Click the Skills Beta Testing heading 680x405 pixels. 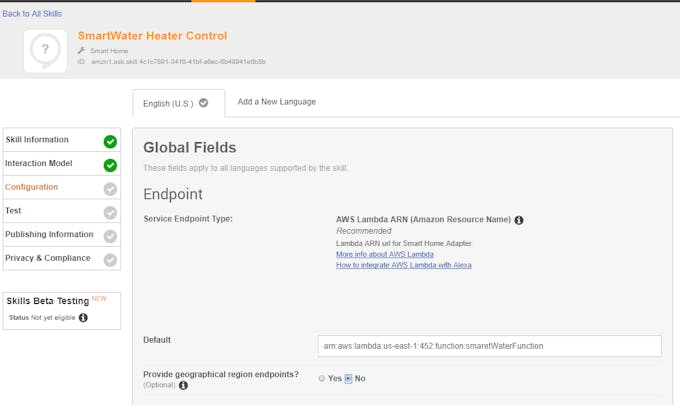click(x=48, y=301)
